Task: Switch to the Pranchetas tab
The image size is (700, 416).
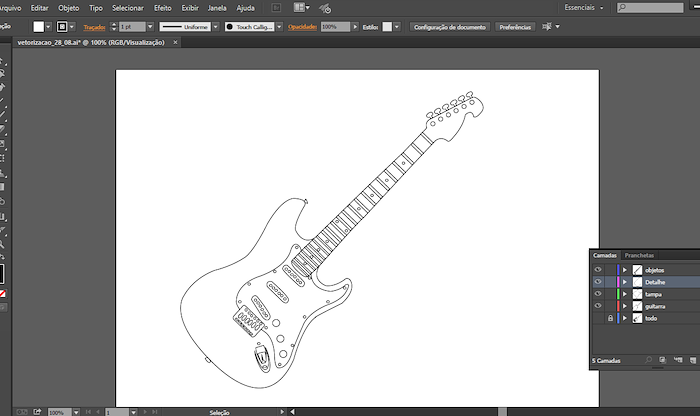Action: 639,255
